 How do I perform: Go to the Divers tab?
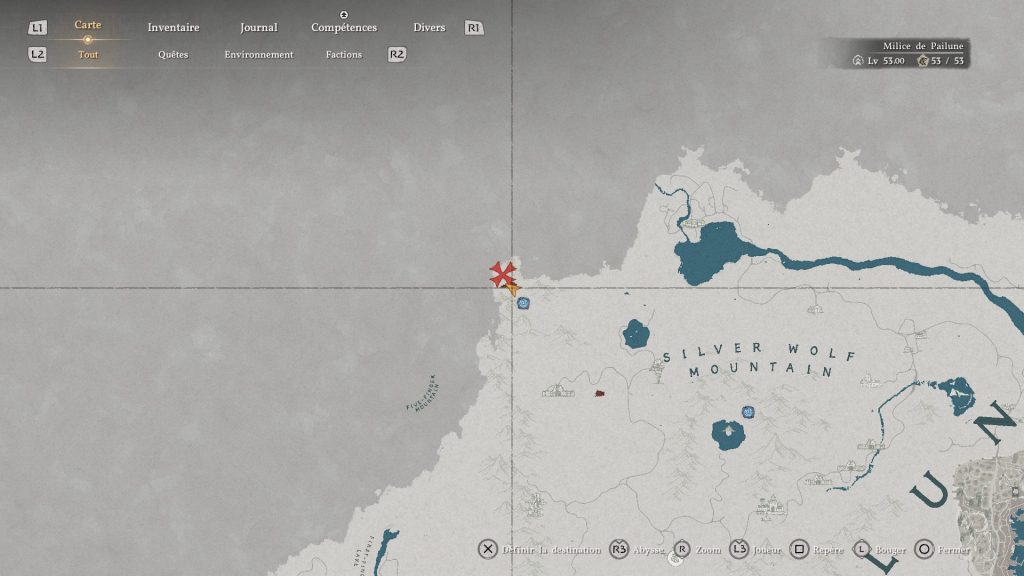429,28
